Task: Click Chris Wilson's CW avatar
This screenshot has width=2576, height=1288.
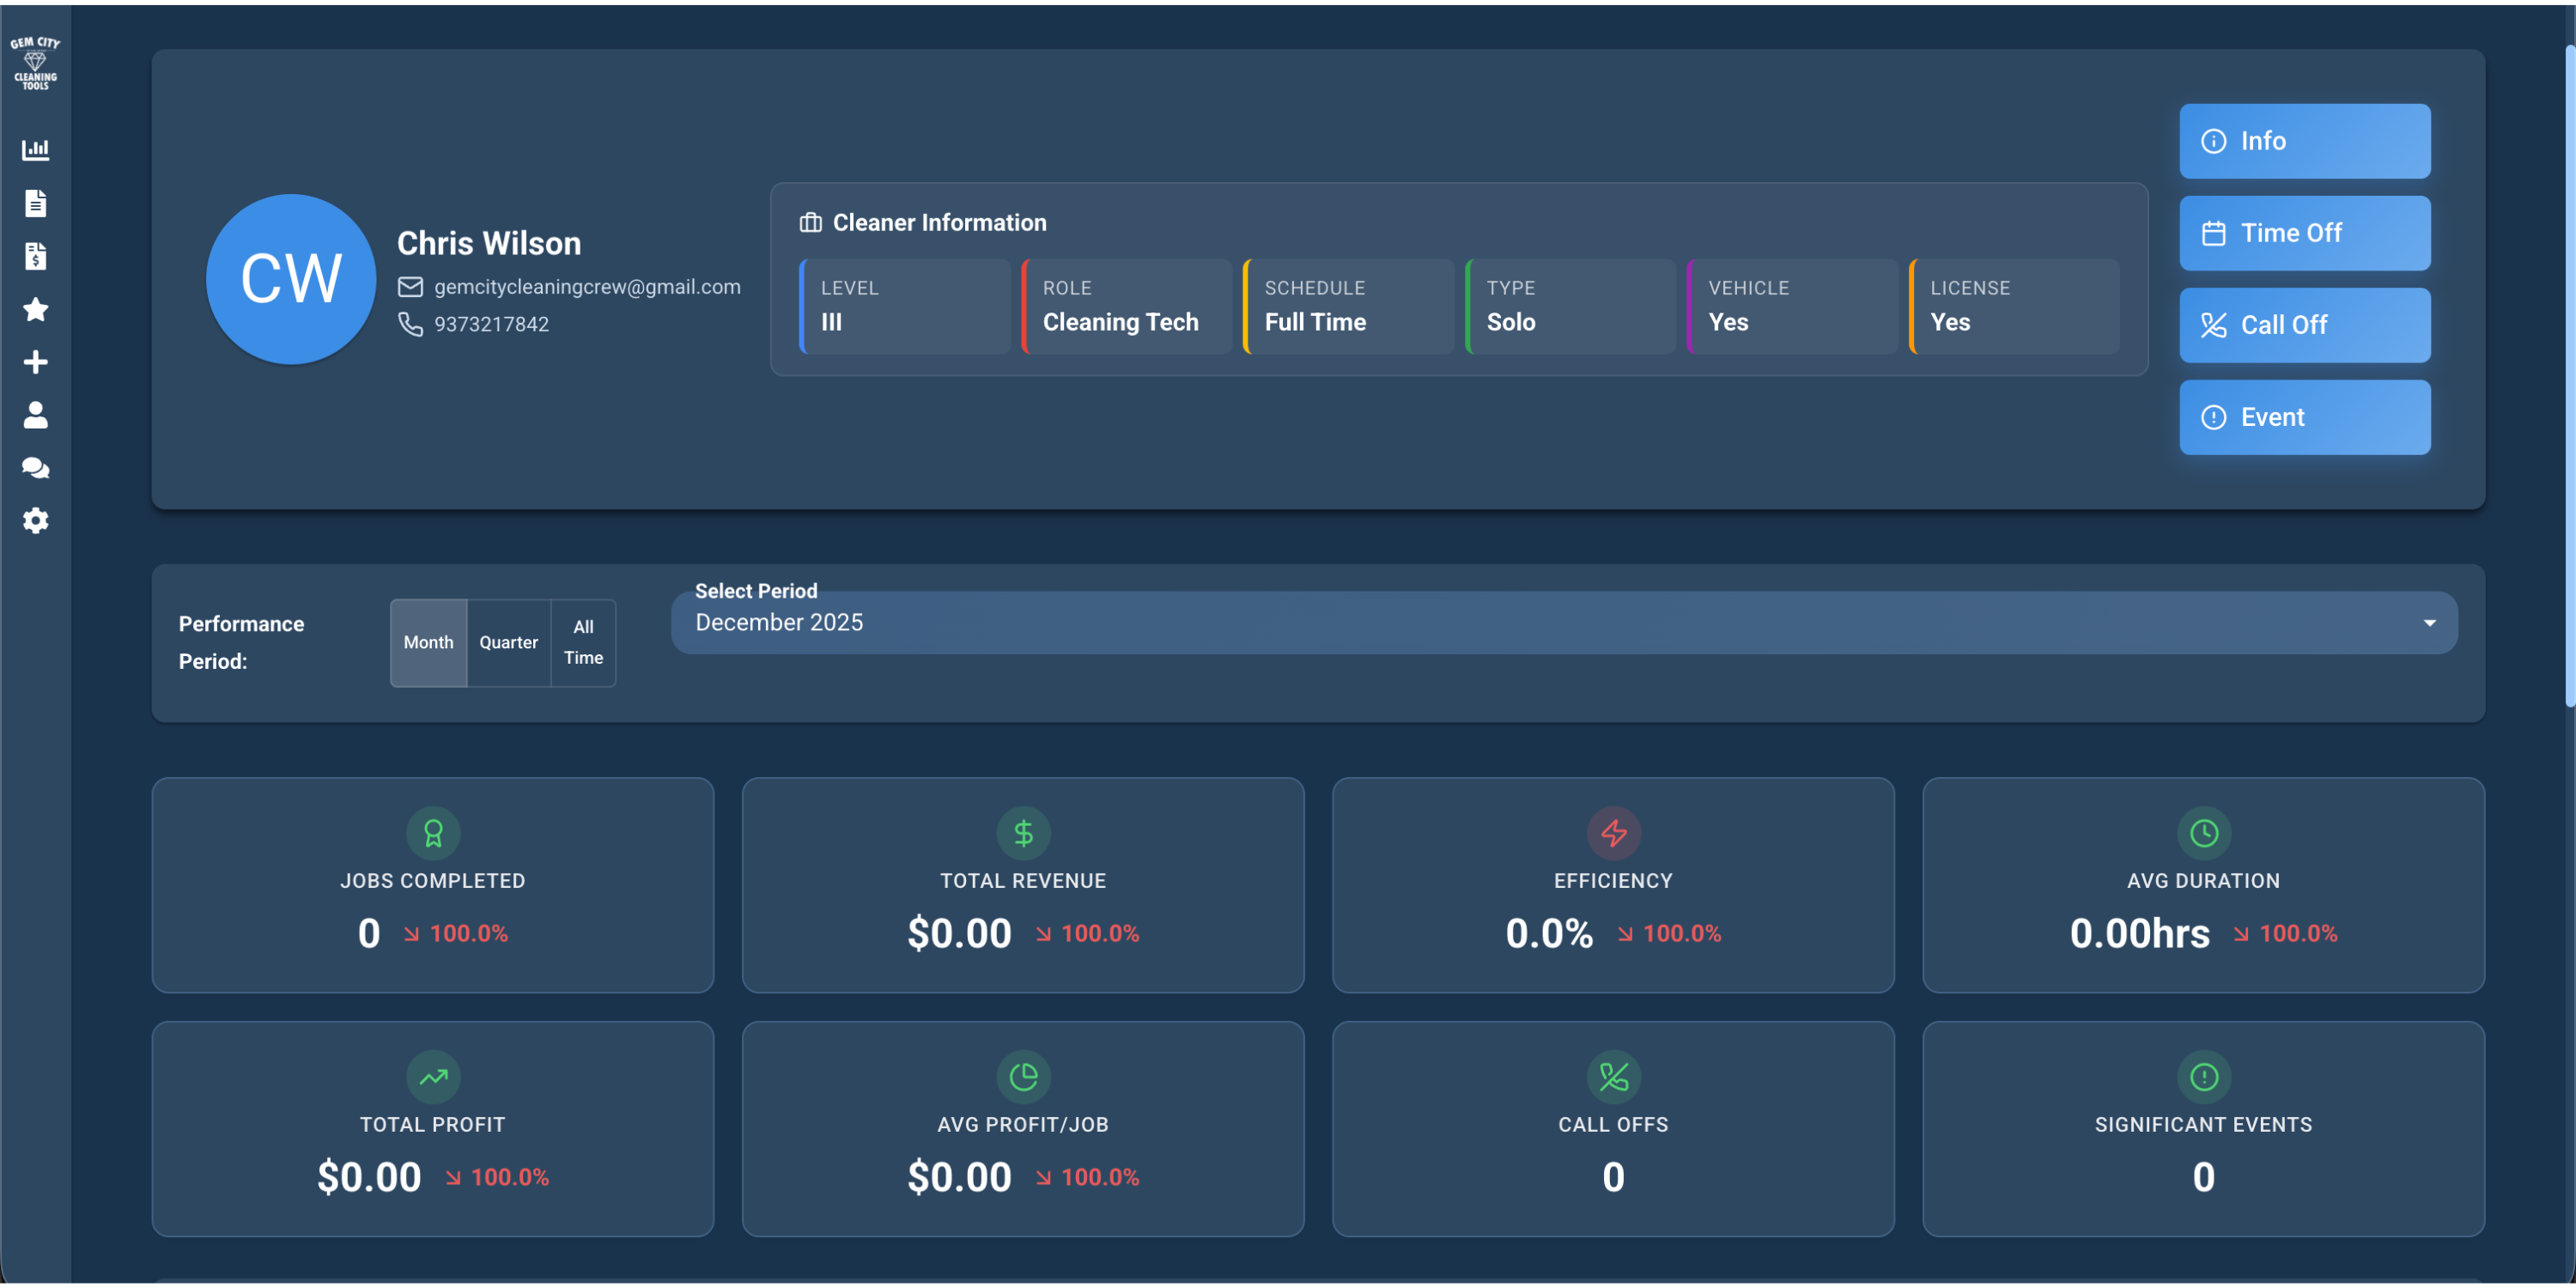Action: (x=290, y=280)
